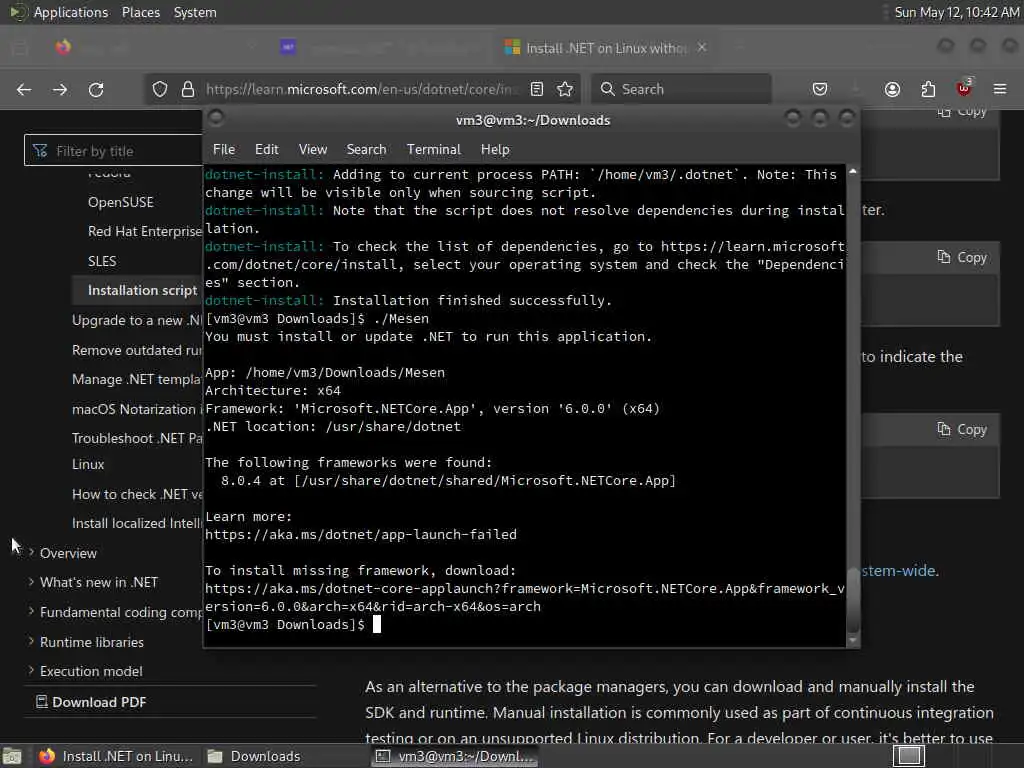Save page to Pocket
This screenshot has height=768, width=1024.
(820, 89)
